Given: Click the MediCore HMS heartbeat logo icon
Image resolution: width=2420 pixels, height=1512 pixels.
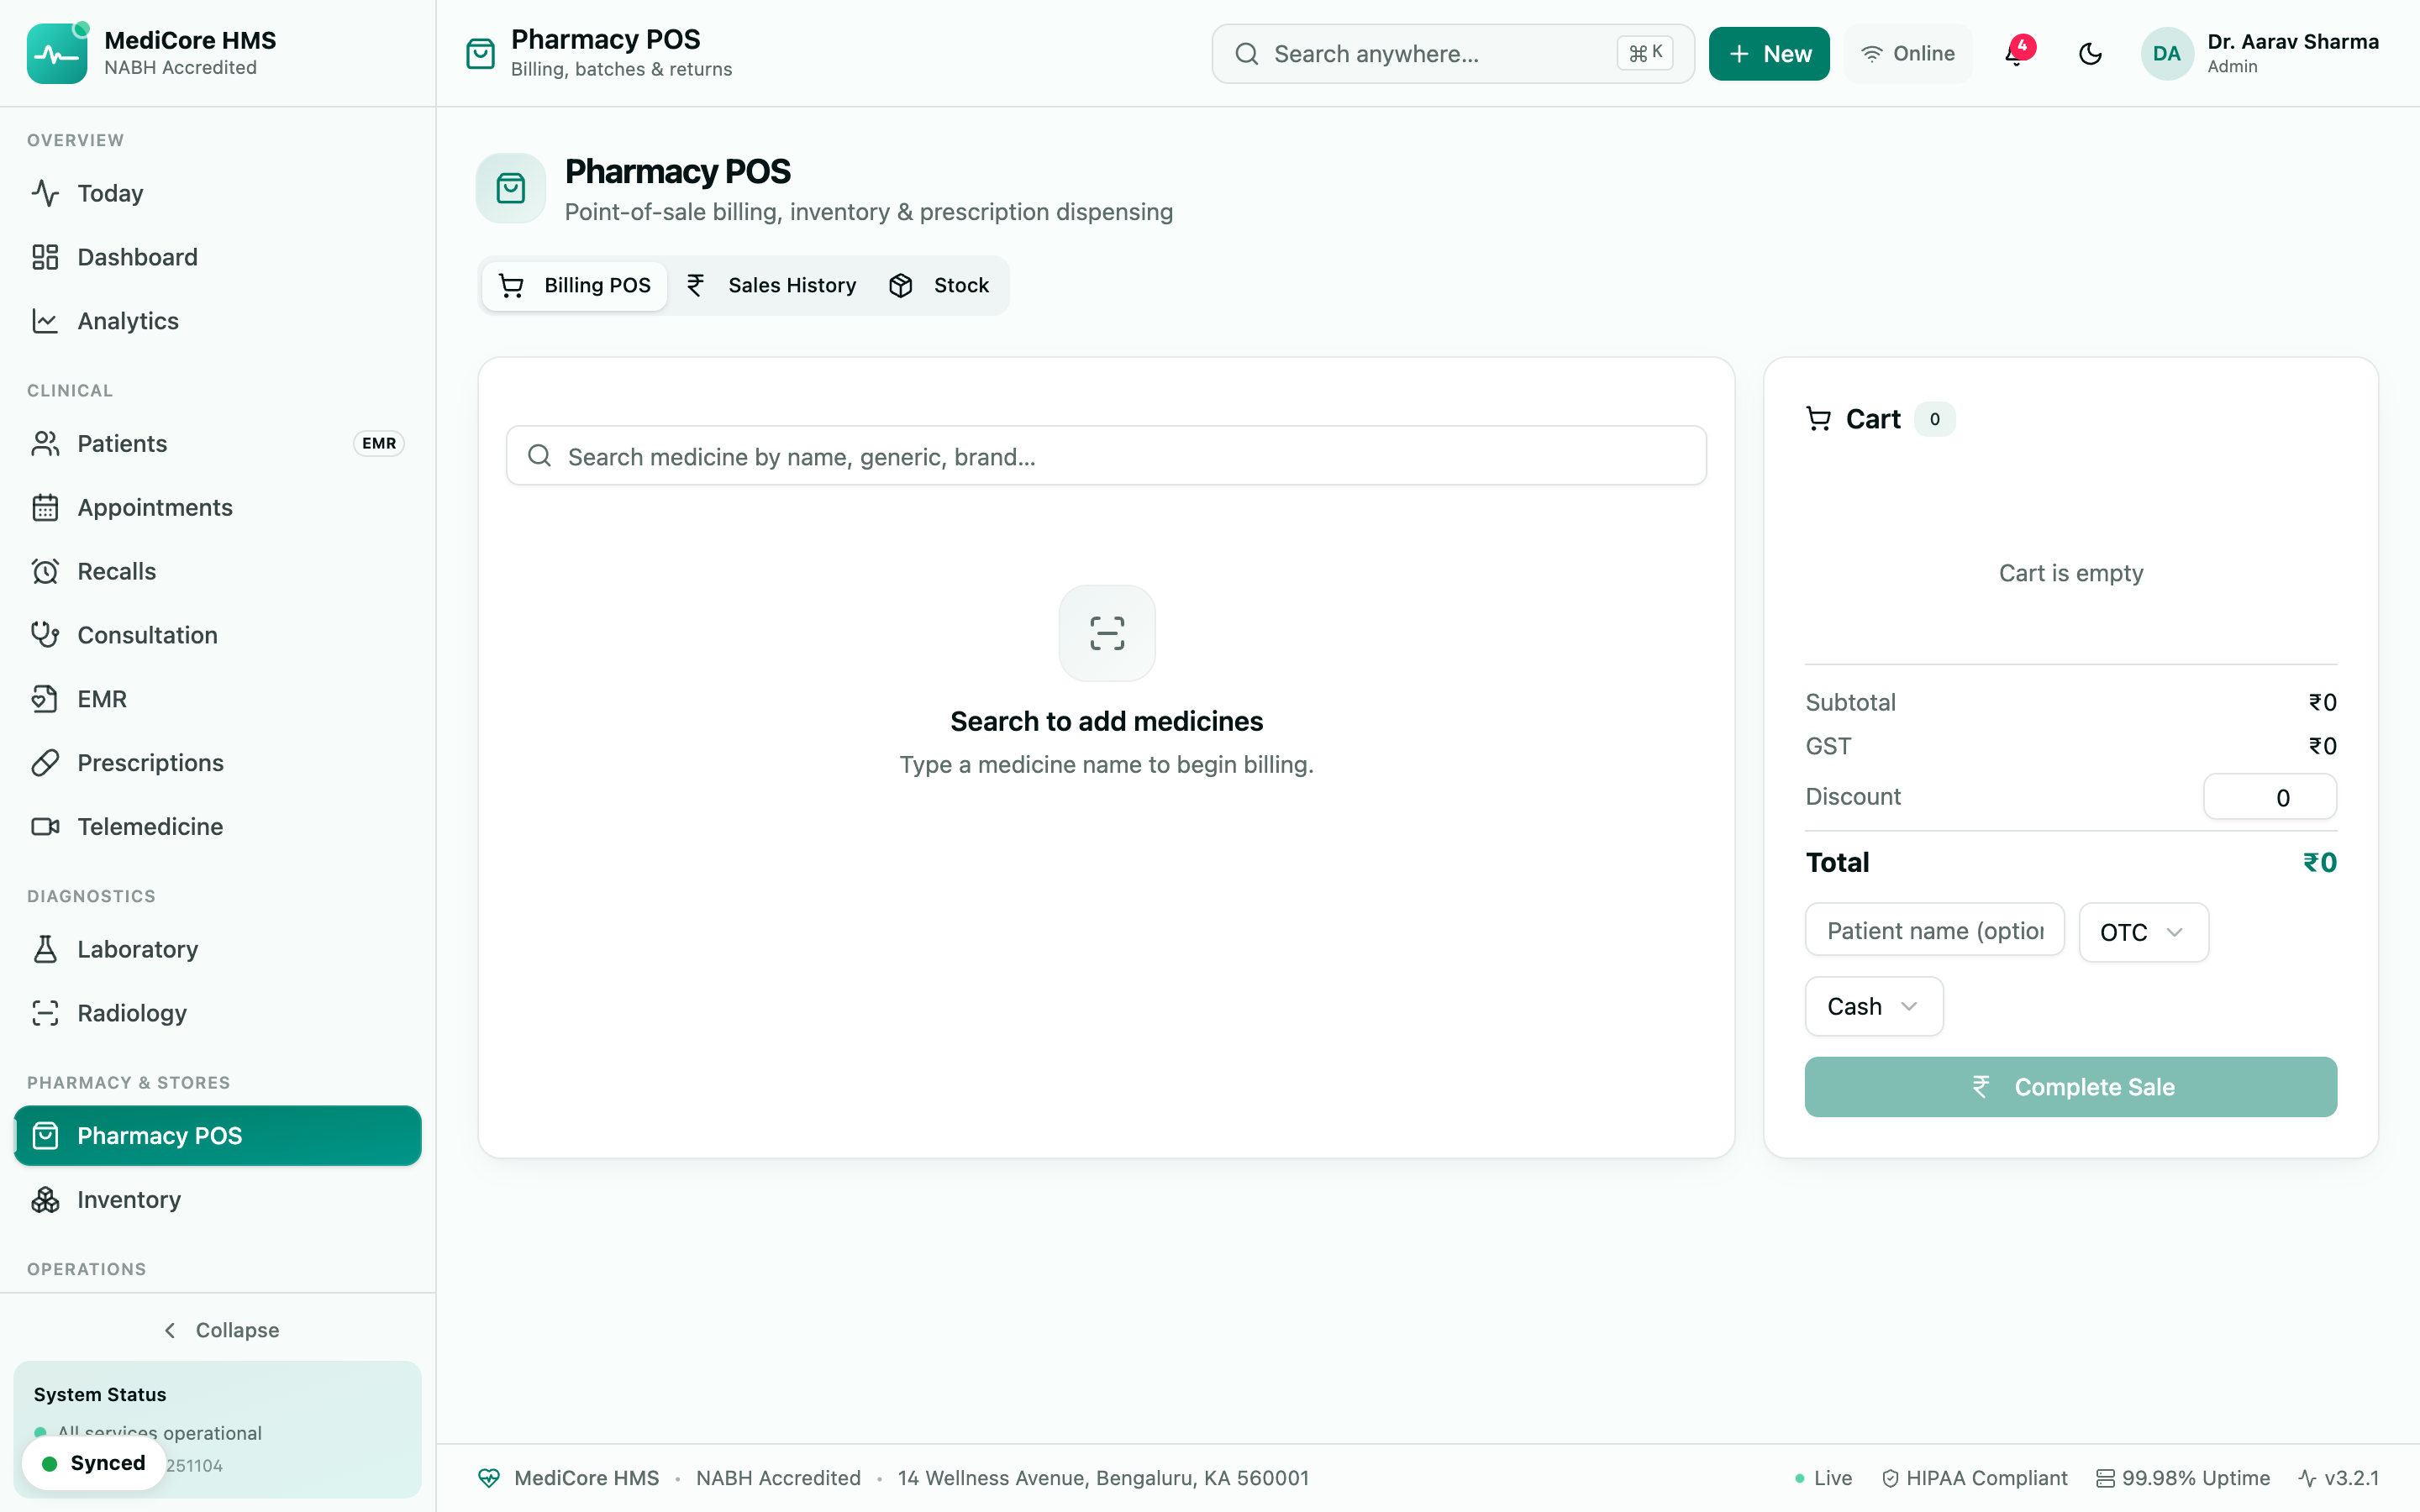Looking at the screenshot, I should [x=57, y=54].
